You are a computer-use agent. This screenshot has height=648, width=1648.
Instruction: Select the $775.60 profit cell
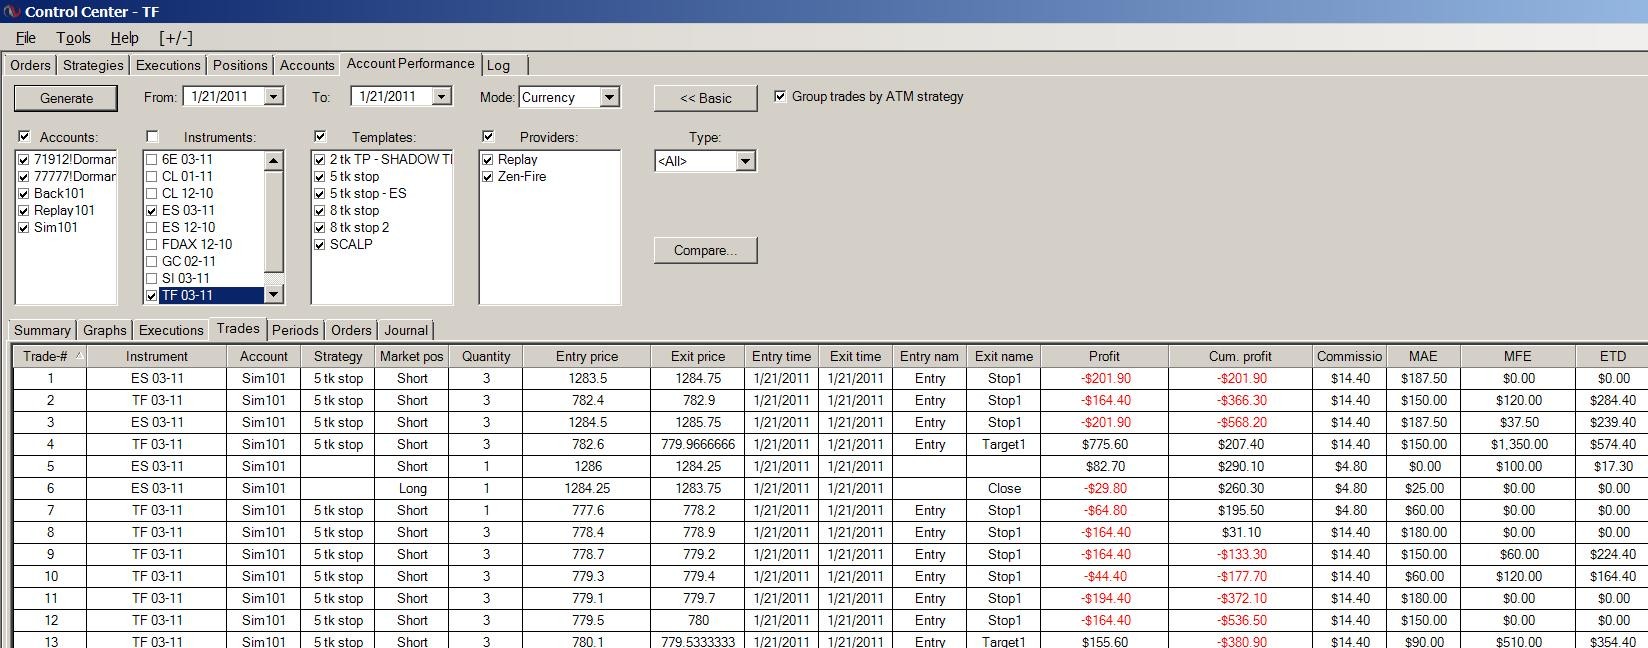coord(1104,444)
